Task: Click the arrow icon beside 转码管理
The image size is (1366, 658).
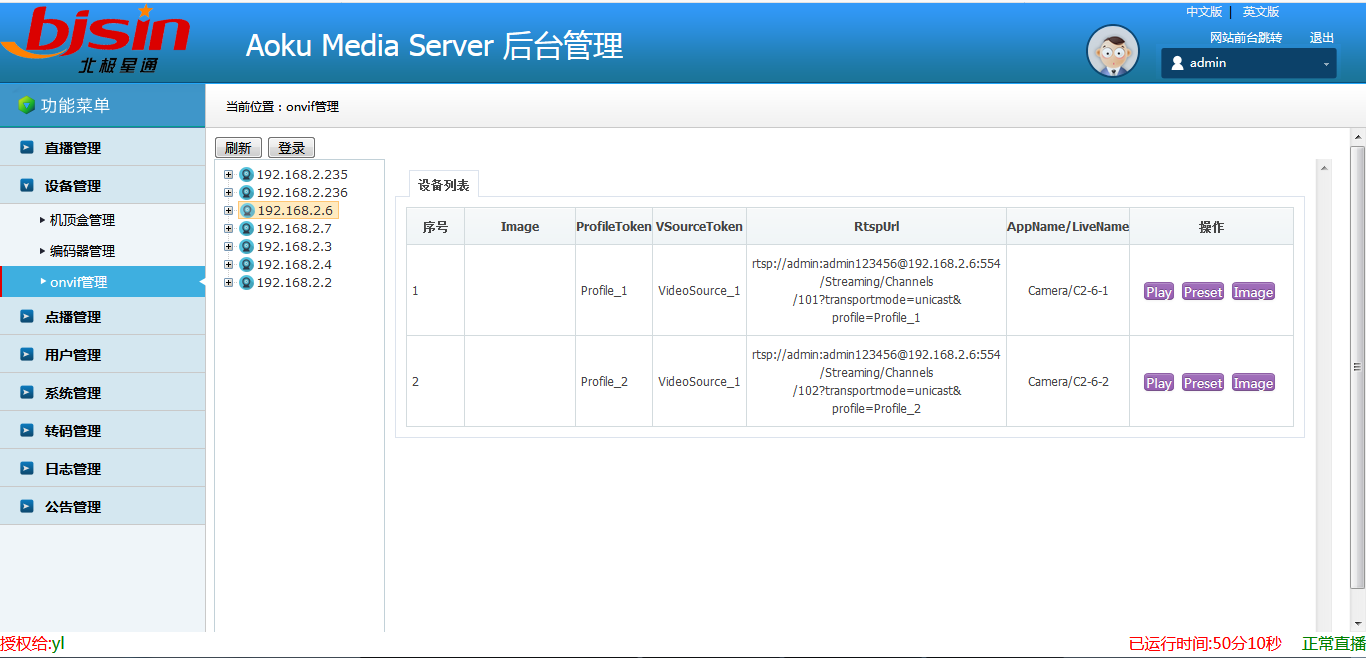Action: 27,430
